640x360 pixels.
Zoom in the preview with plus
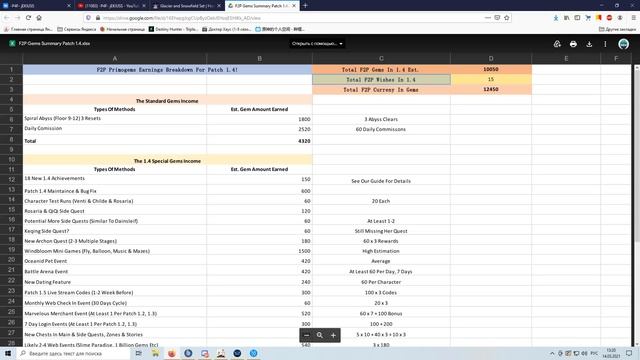click(333, 335)
